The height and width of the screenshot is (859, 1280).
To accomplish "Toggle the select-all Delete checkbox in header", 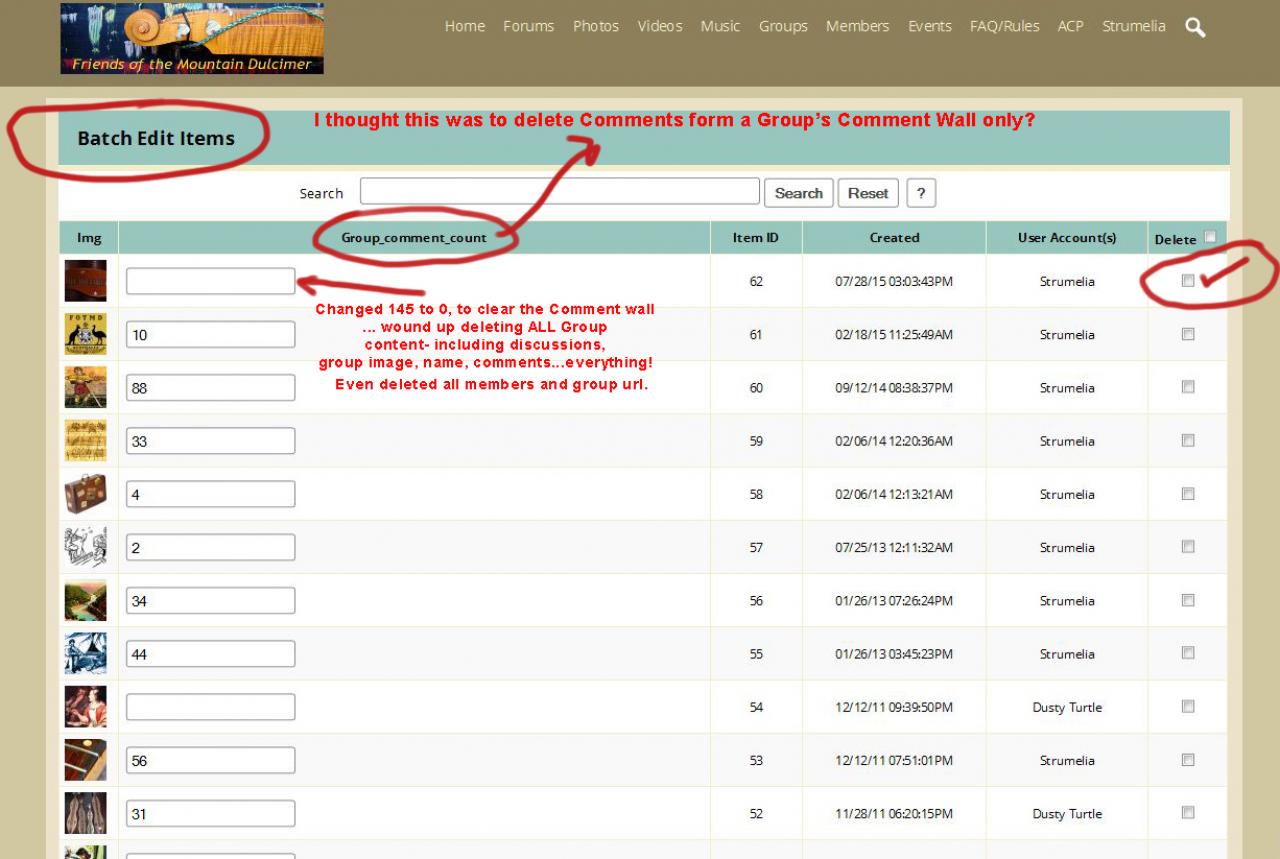I will click(x=1210, y=238).
